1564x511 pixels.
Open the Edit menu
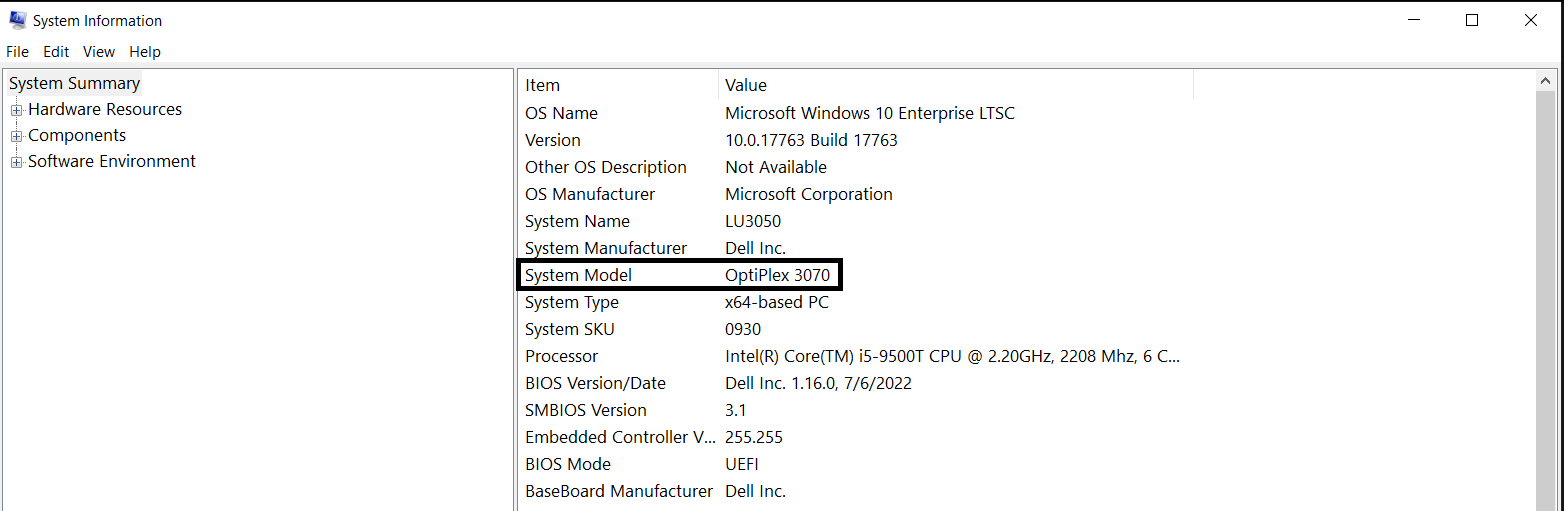click(56, 52)
